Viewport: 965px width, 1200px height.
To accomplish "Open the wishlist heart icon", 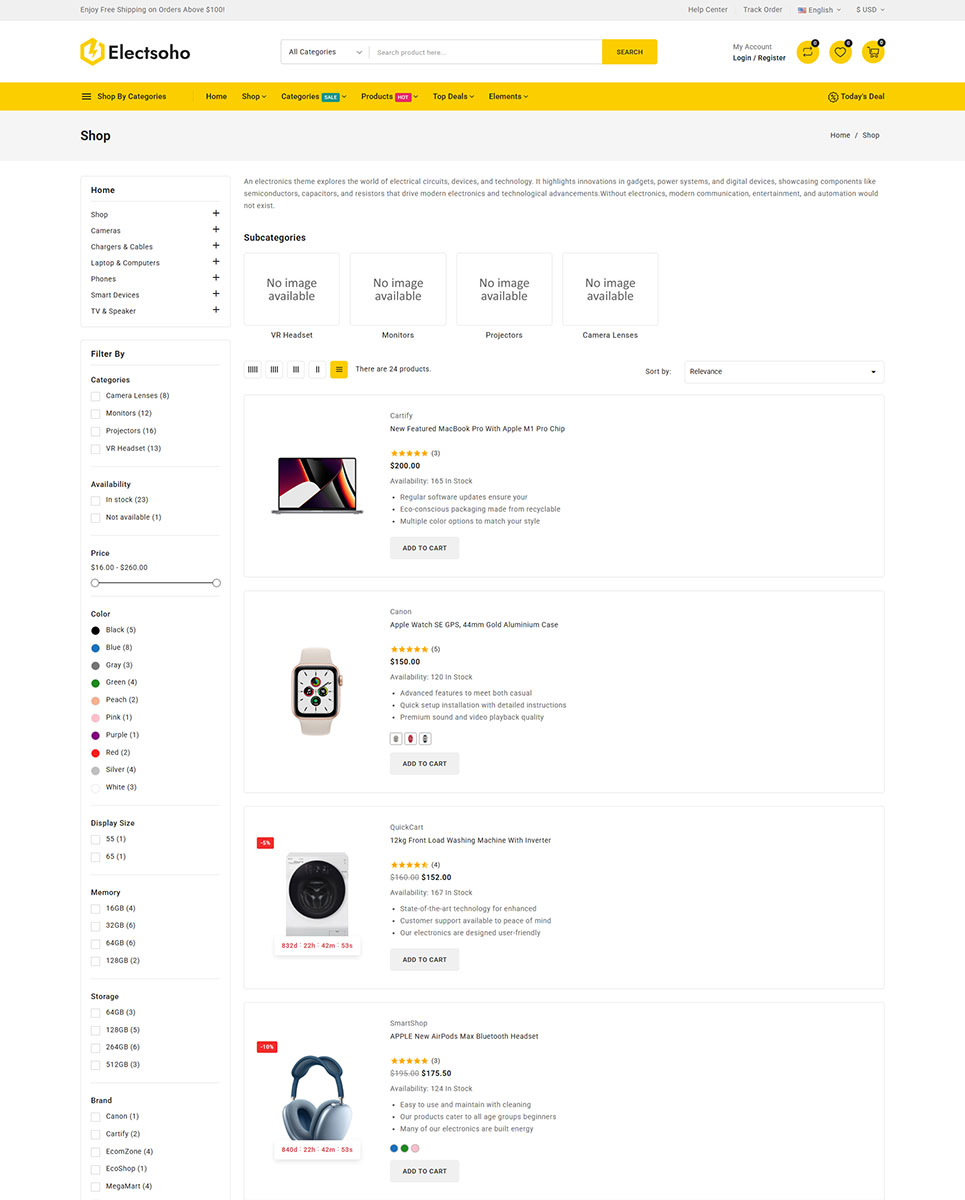I will (840, 52).
